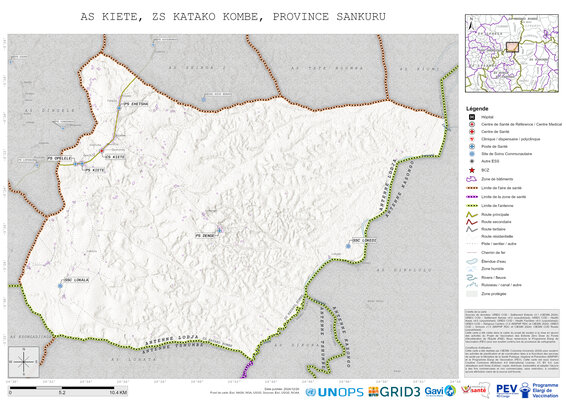Click the Zone protégée gray legend swatch

(x=471, y=294)
